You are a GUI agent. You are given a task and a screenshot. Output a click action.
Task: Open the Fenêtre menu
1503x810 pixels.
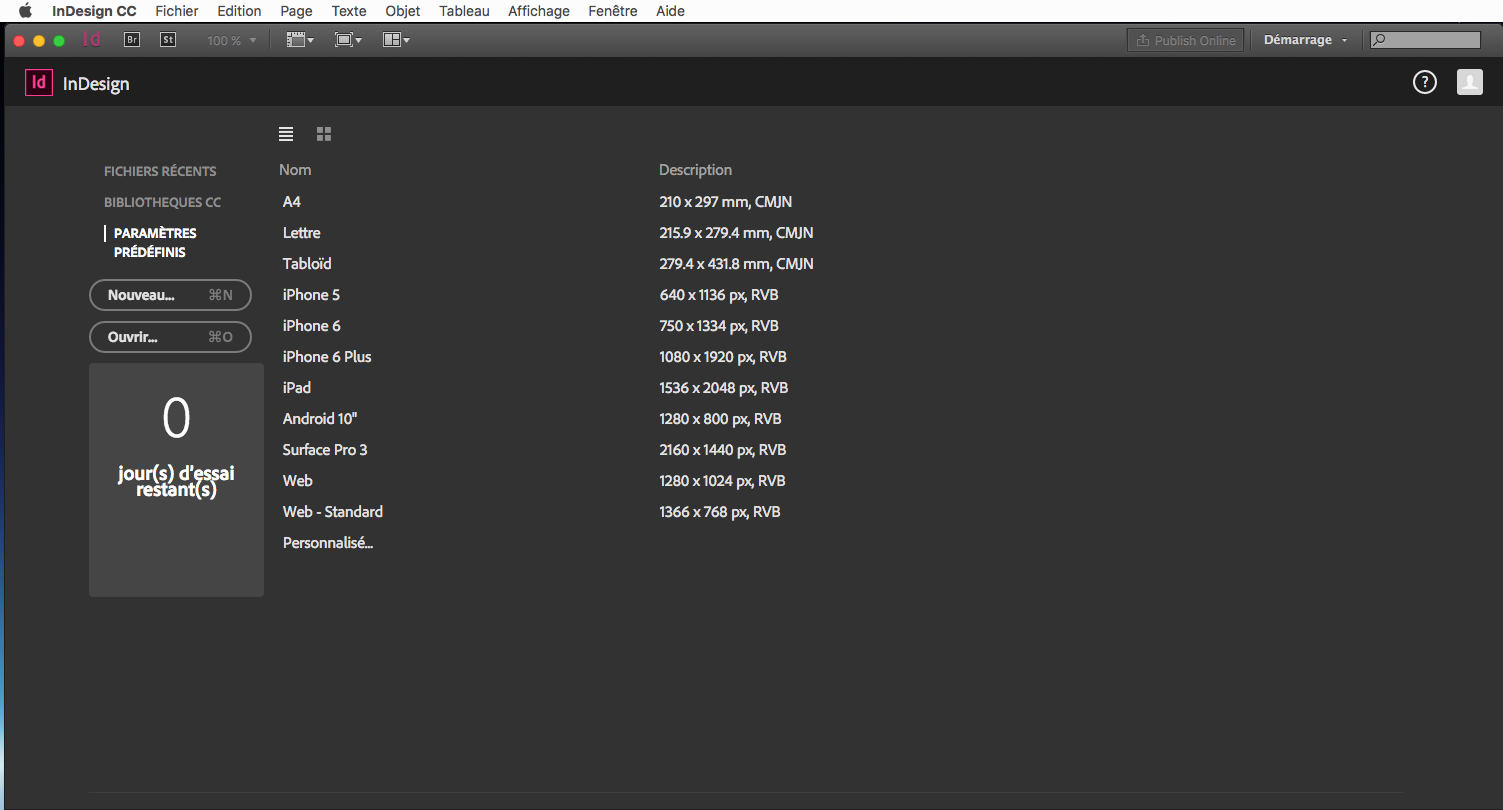(613, 11)
